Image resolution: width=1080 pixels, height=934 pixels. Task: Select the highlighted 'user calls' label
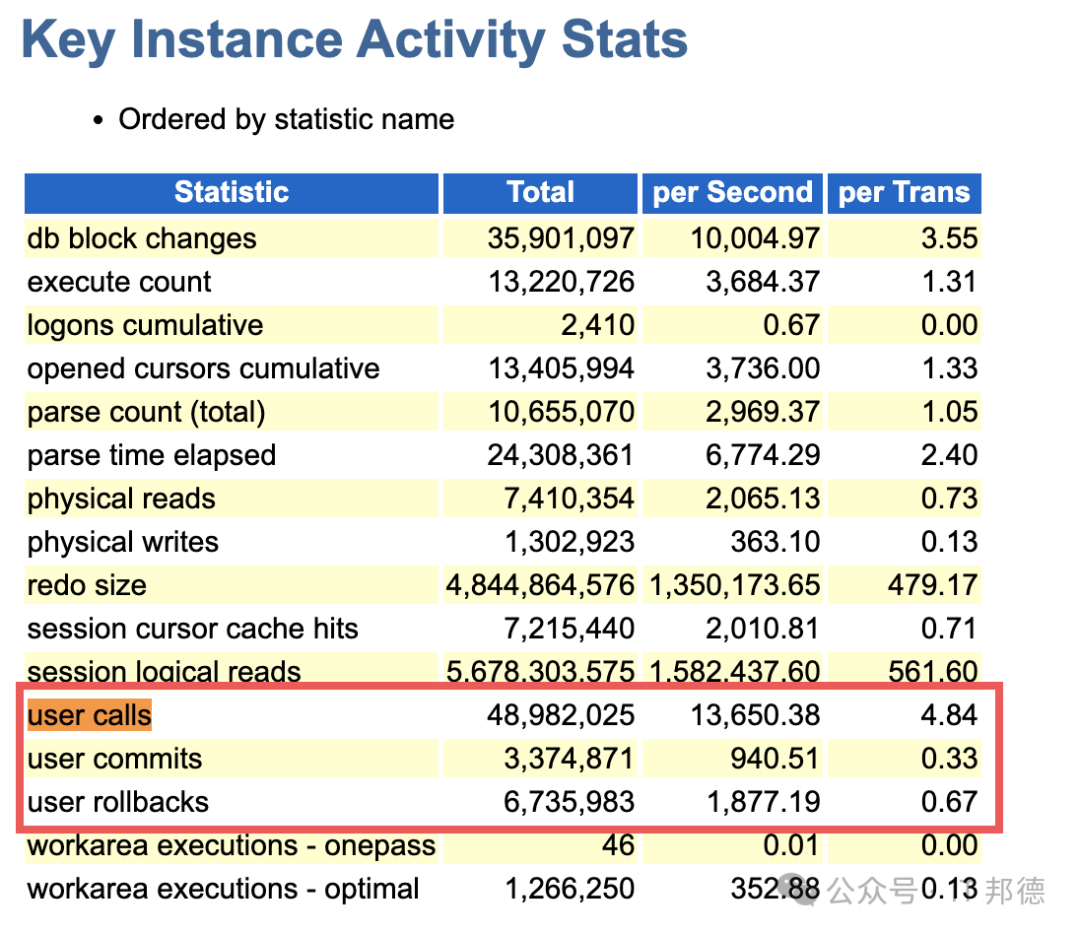pos(90,716)
